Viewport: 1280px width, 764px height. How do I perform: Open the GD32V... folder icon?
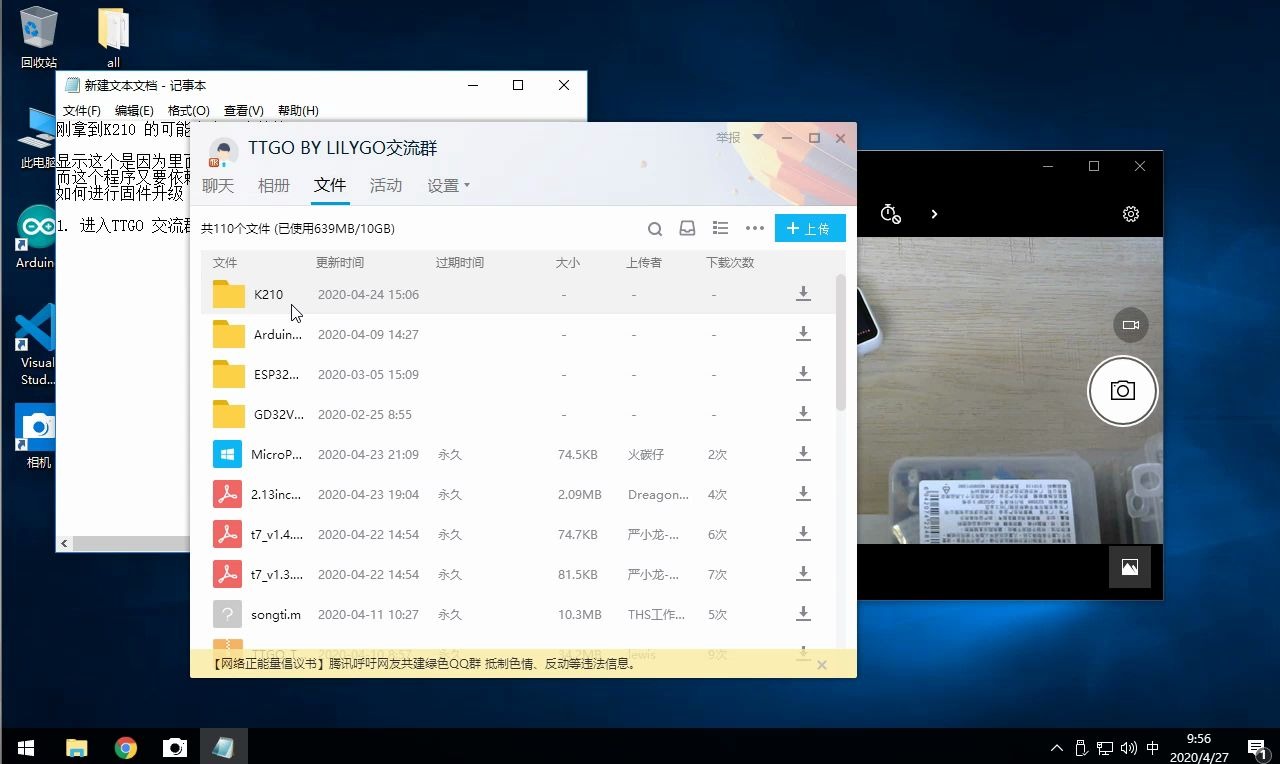pyautogui.click(x=228, y=414)
